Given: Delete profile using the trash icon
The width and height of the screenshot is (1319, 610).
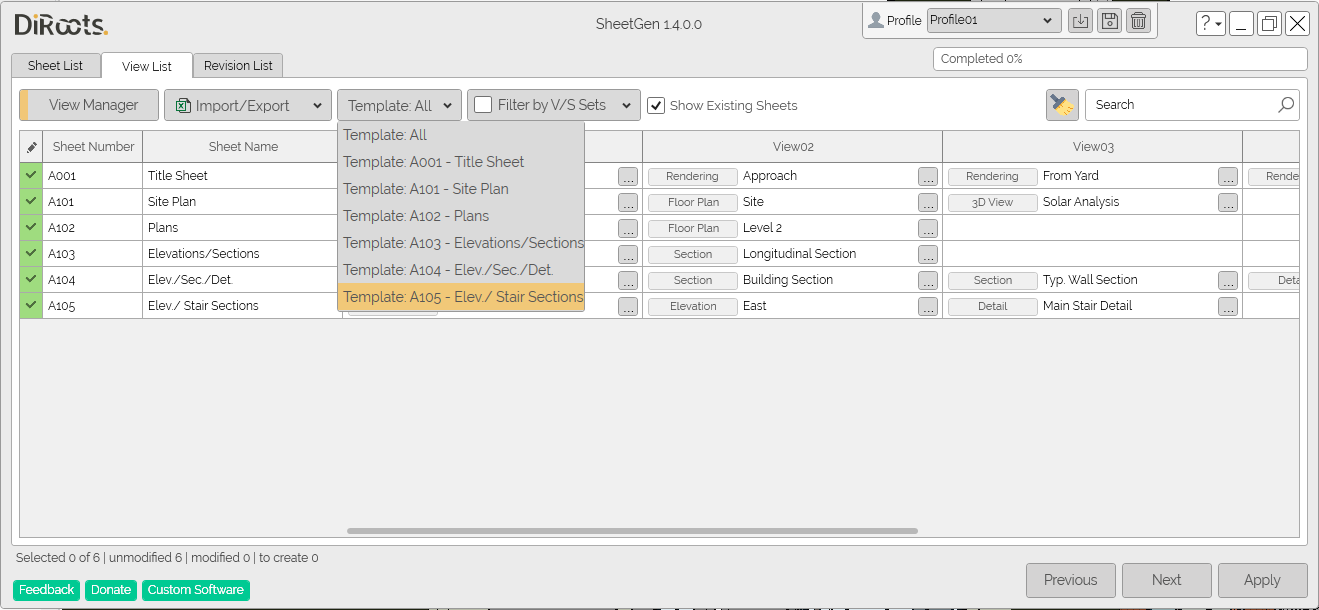Looking at the screenshot, I should [x=1138, y=21].
